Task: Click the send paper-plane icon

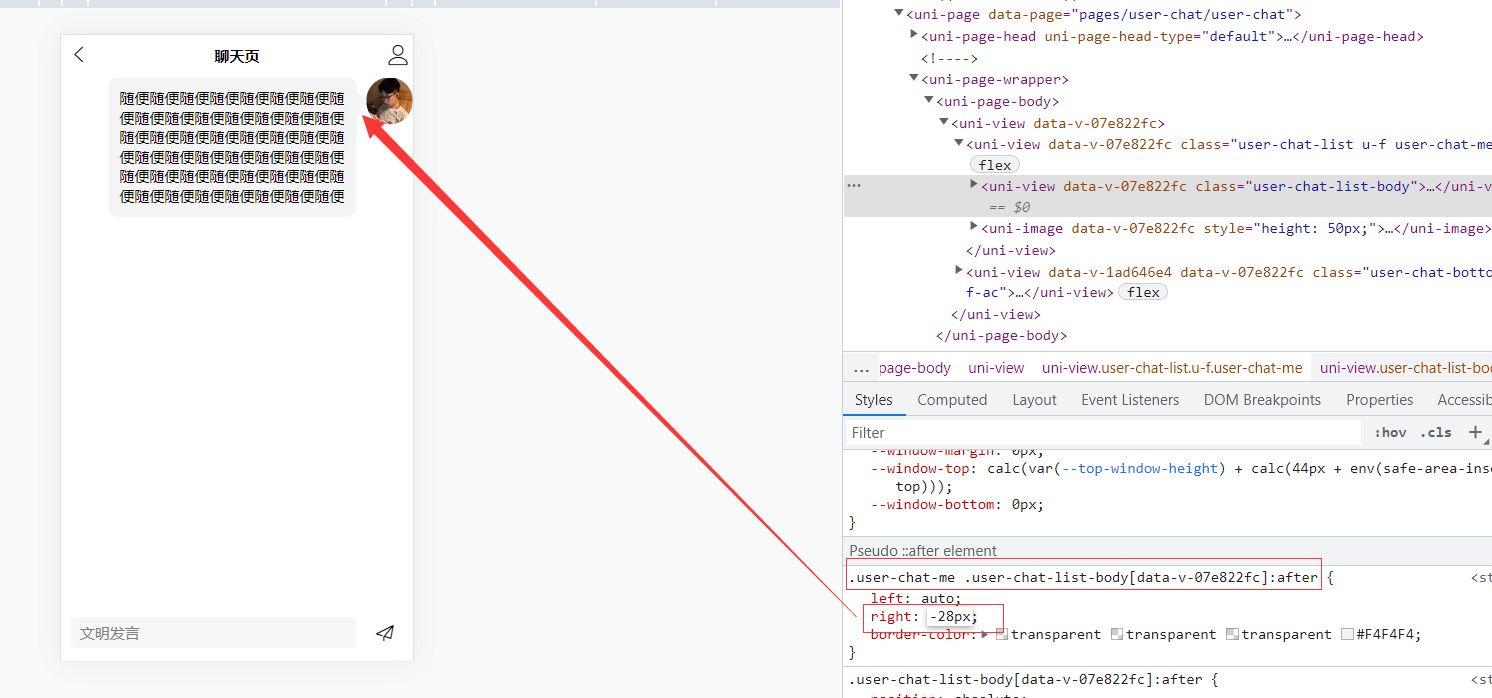Action: [x=385, y=633]
